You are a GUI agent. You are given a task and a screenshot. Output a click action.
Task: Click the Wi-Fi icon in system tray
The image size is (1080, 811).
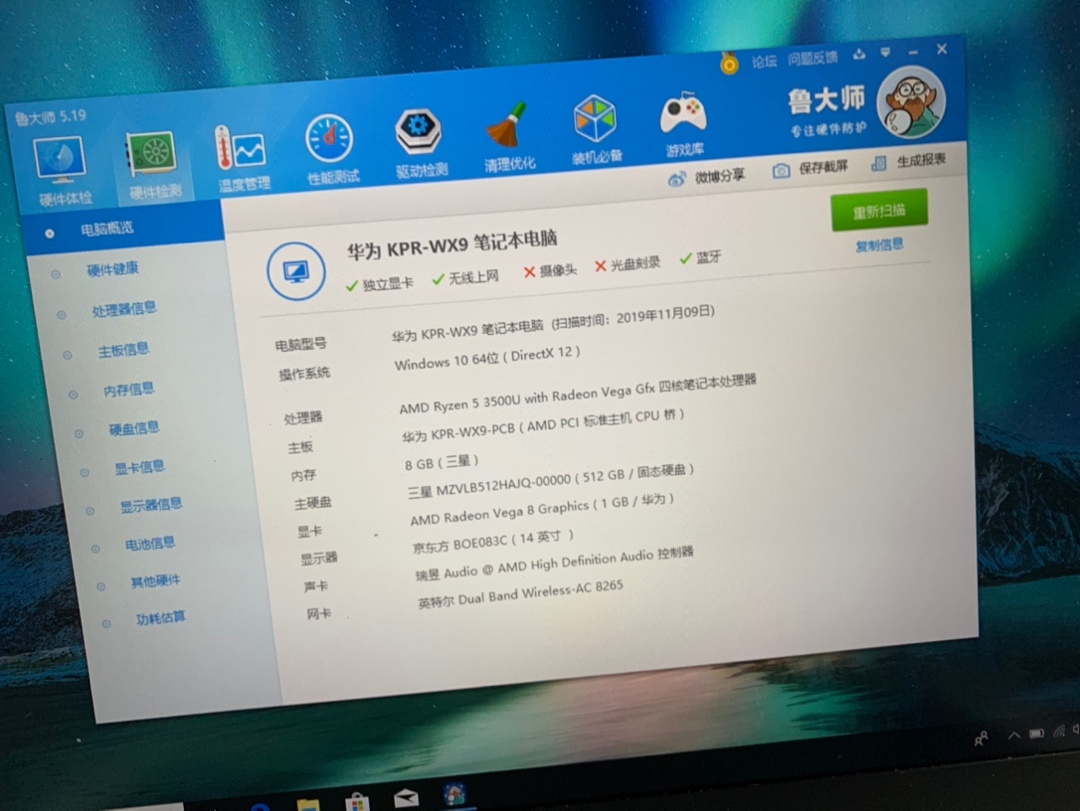1059,730
